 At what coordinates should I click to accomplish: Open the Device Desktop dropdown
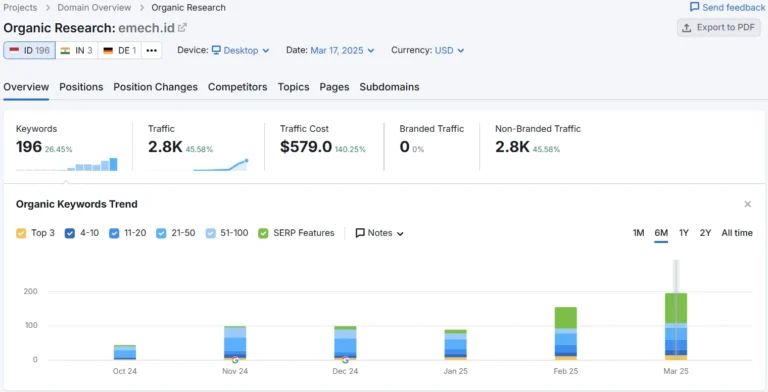click(x=240, y=50)
